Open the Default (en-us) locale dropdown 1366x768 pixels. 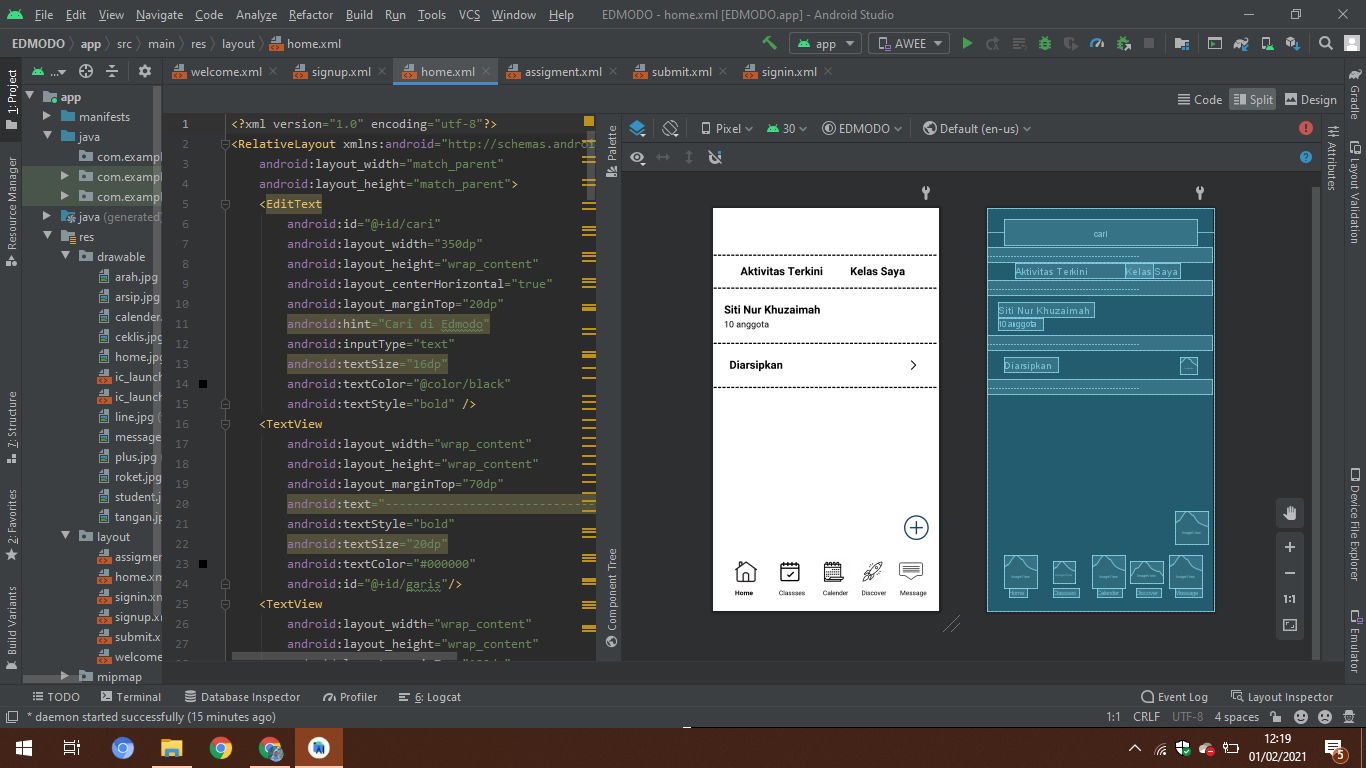click(977, 128)
